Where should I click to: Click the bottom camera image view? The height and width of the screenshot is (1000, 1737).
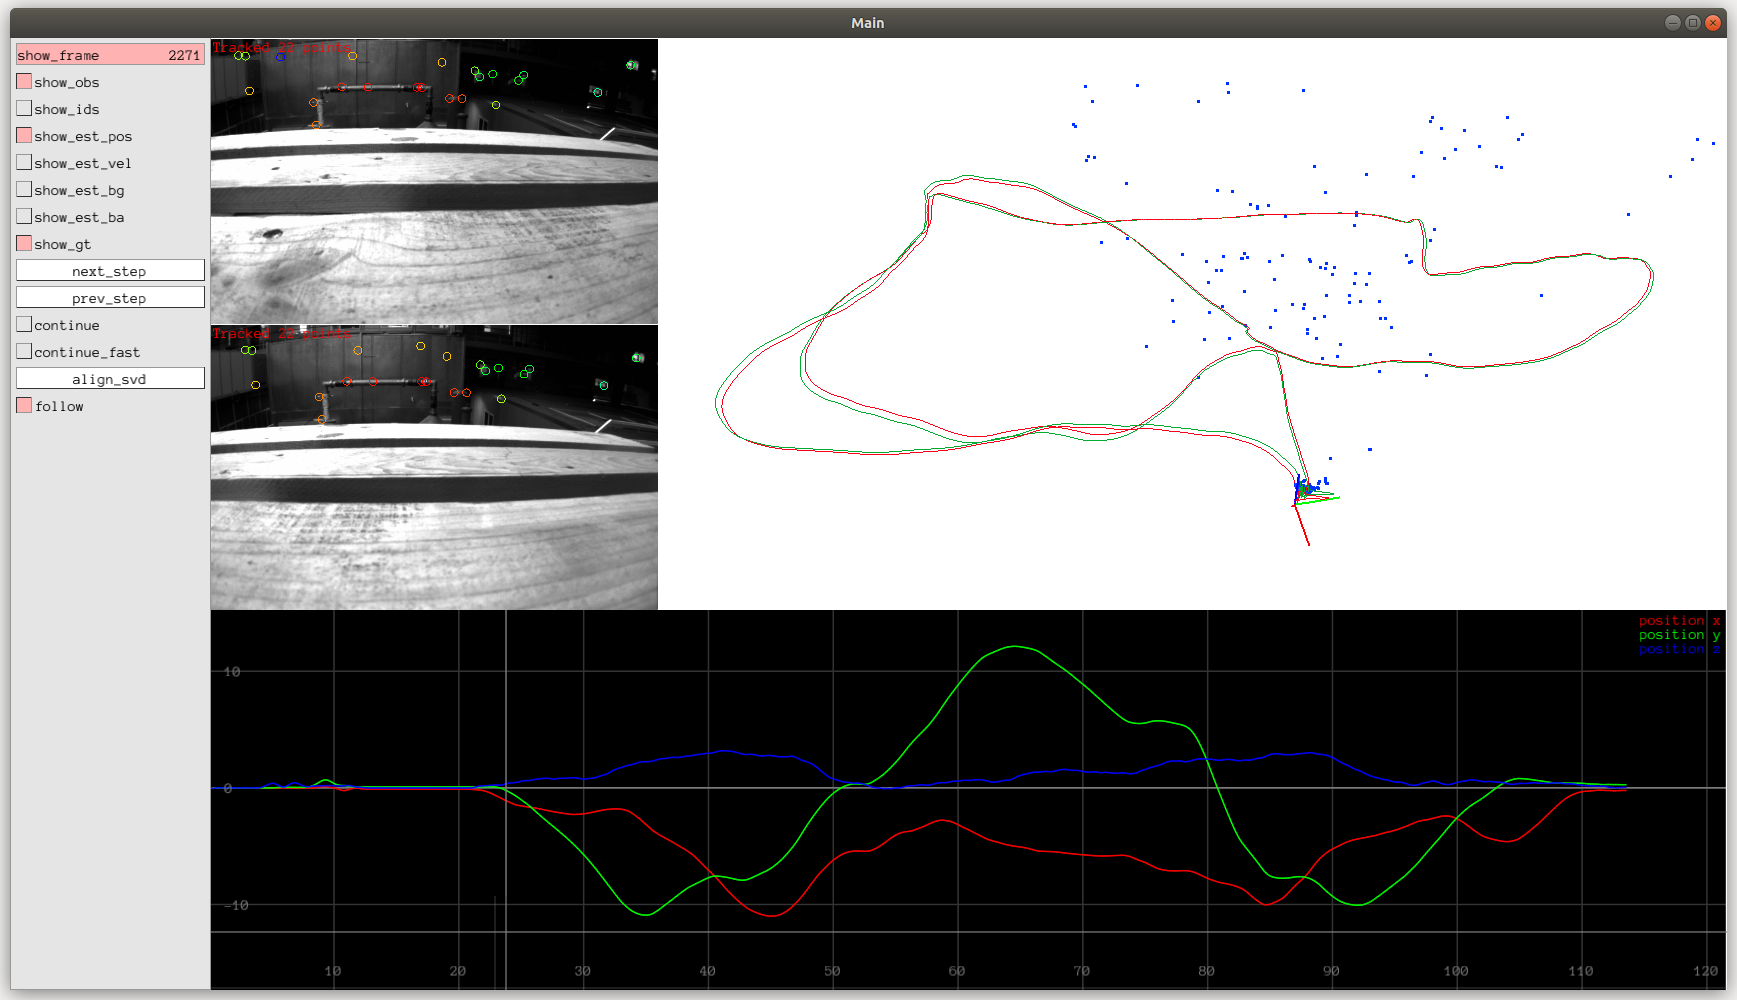[x=434, y=467]
